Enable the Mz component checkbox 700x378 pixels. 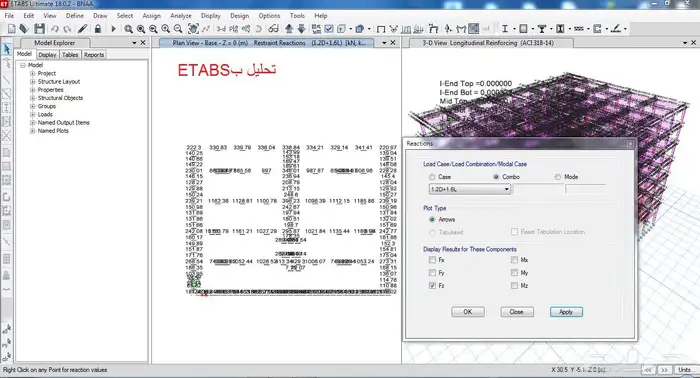514,286
